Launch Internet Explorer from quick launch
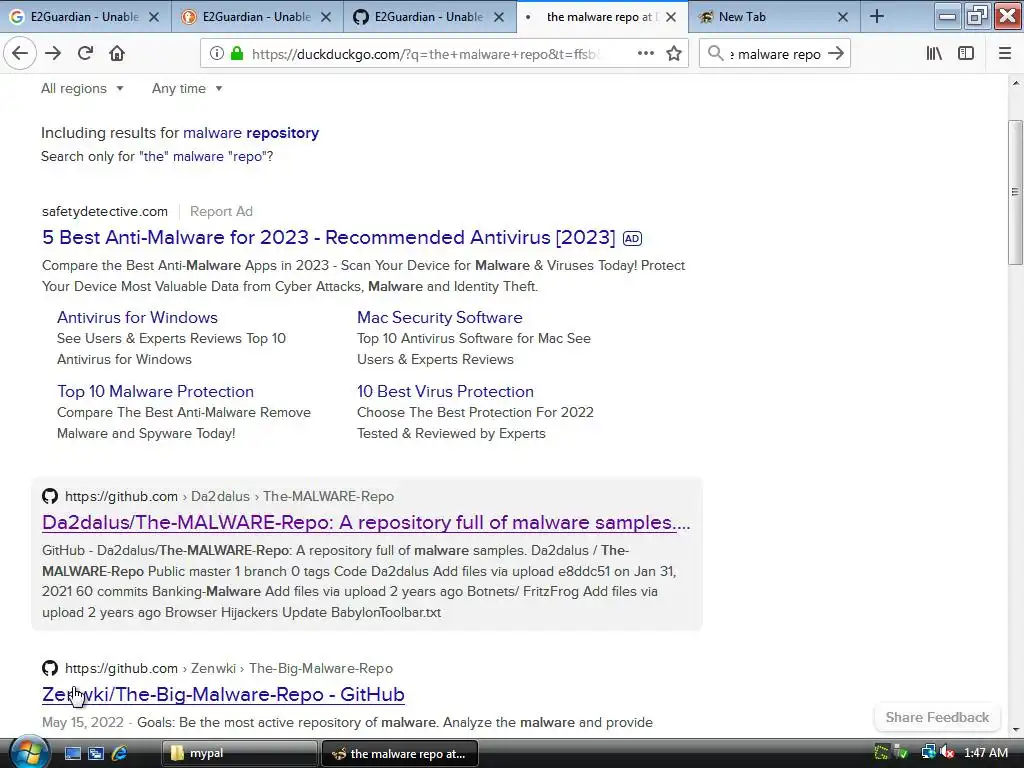Image resolution: width=1024 pixels, height=768 pixels. (x=120, y=754)
